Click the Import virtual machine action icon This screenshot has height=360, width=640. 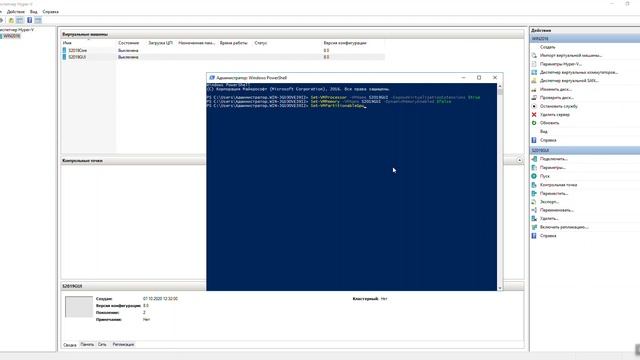(x=534, y=56)
